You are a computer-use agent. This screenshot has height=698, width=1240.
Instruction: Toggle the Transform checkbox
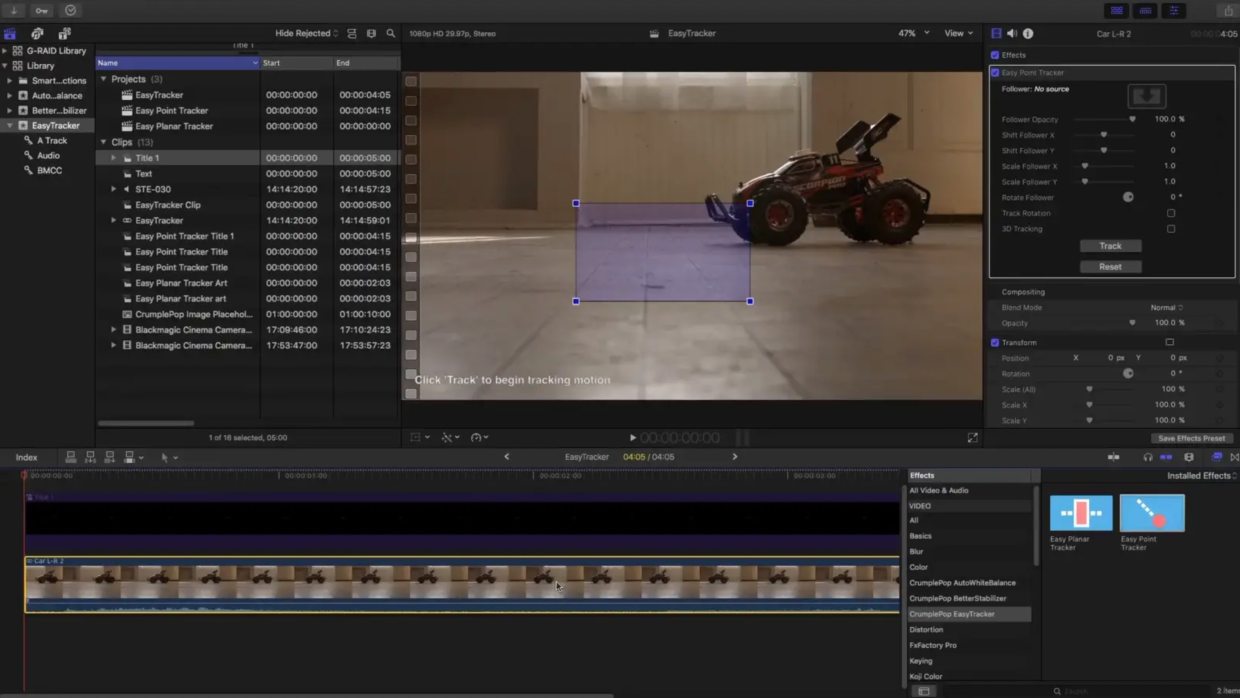pyautogui.click(x=995, y=342)
